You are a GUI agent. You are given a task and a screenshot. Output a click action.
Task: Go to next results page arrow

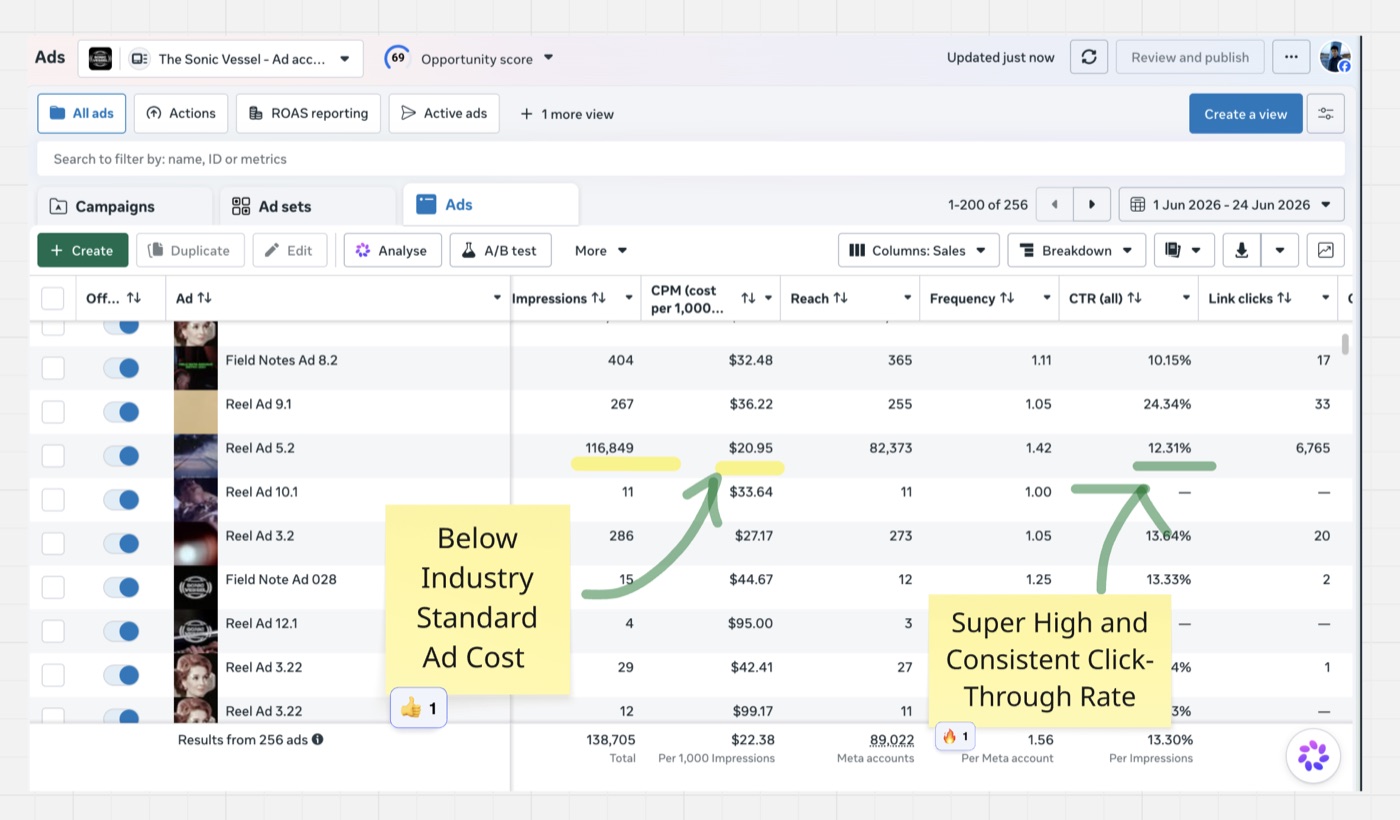click(x=1092, y=204)
